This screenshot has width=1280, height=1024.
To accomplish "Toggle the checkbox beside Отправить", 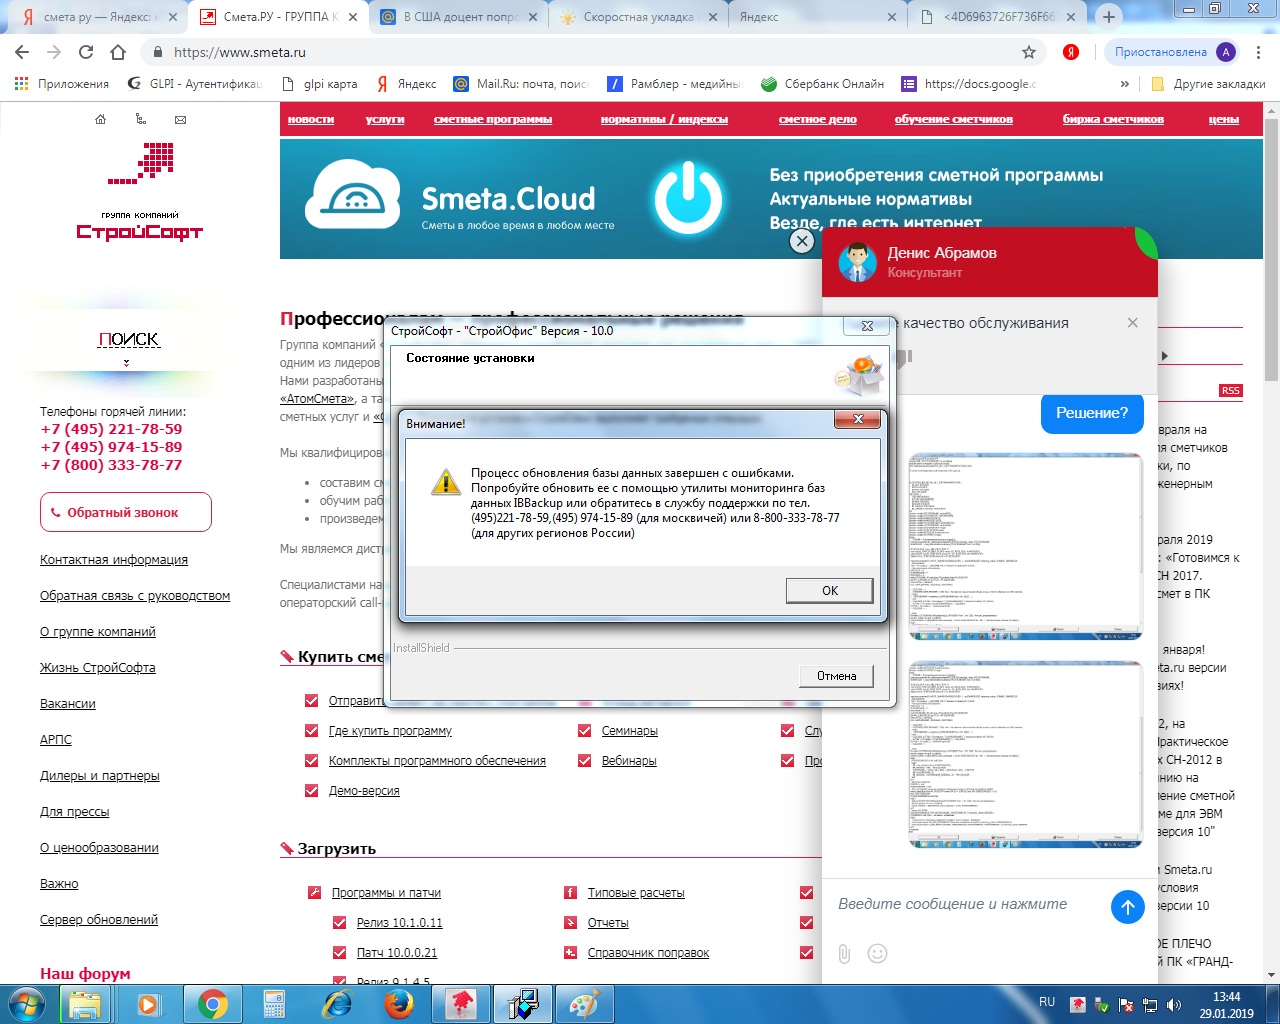I will (311, 701).
